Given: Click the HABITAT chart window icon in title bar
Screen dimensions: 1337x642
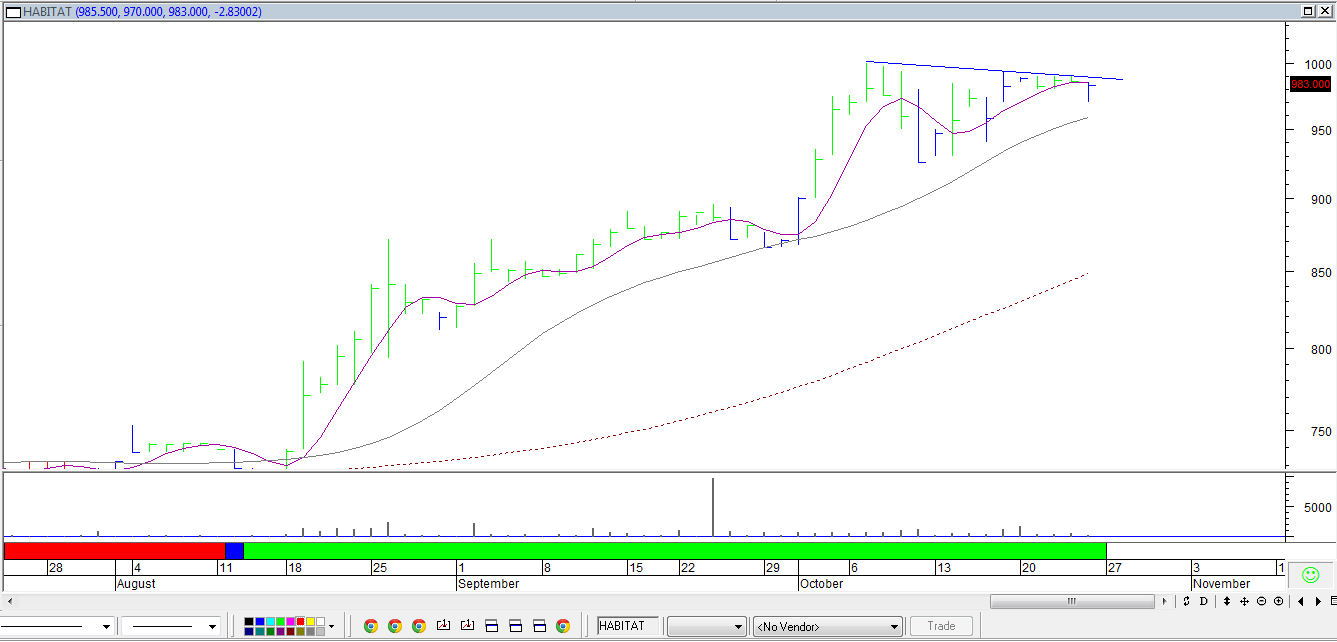Looking at the screenshot, I should [12, 11].
